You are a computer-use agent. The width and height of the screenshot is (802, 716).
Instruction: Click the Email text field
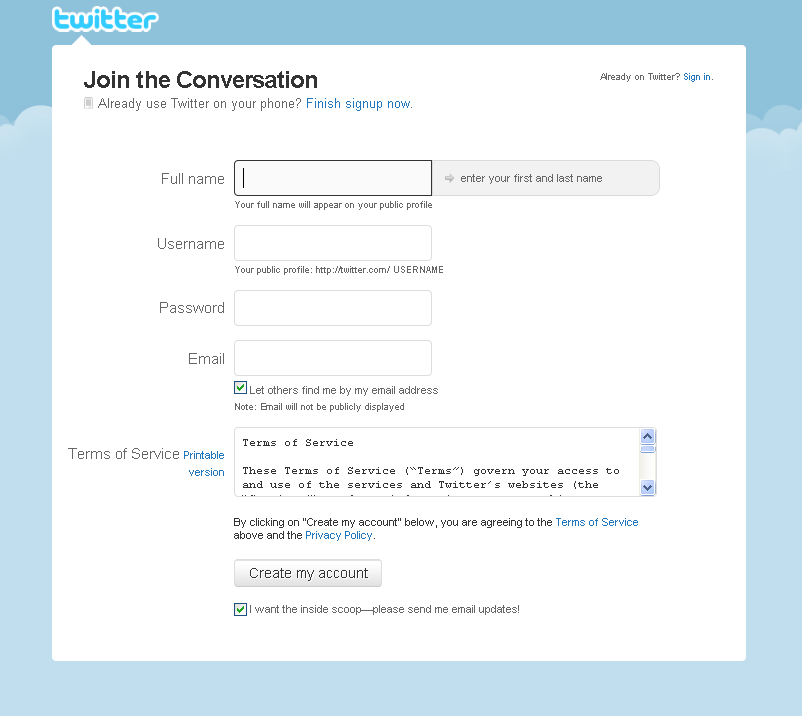click(x=333, y=358)
